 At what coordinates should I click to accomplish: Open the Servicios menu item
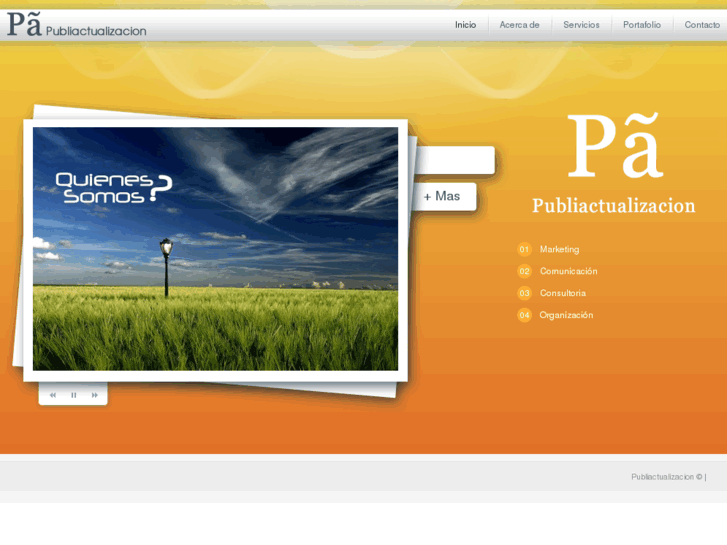(x=581, y=25)
